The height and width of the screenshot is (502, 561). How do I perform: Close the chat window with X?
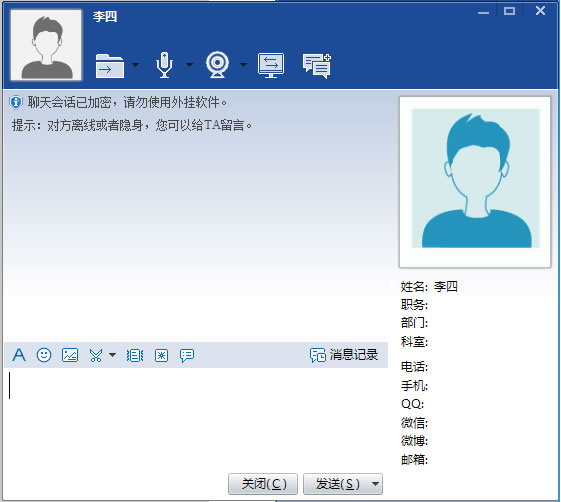(540, 11)
